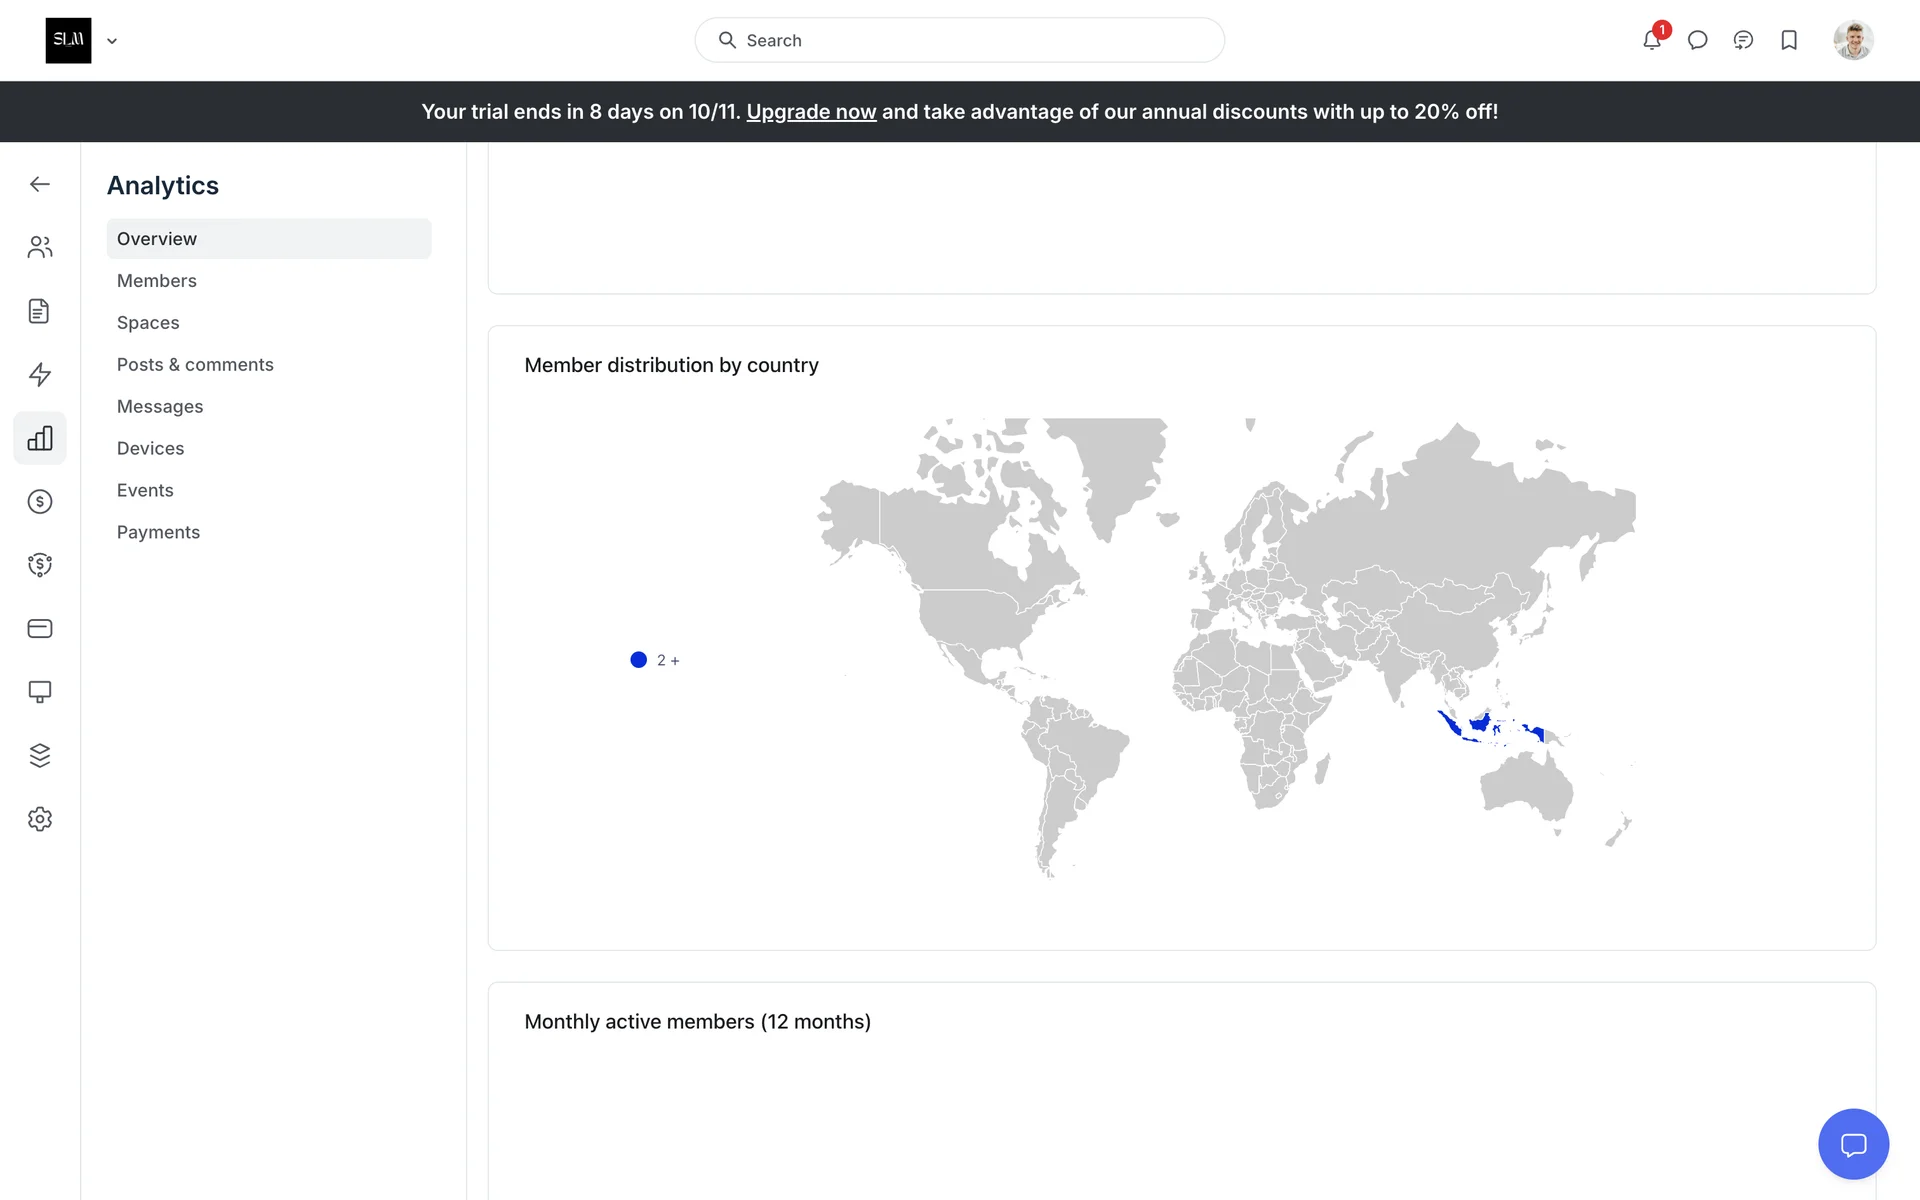Open the notifications bell
Image resolution: width=1920 pixels, height=1200 pixels.
pos(1652,40)
